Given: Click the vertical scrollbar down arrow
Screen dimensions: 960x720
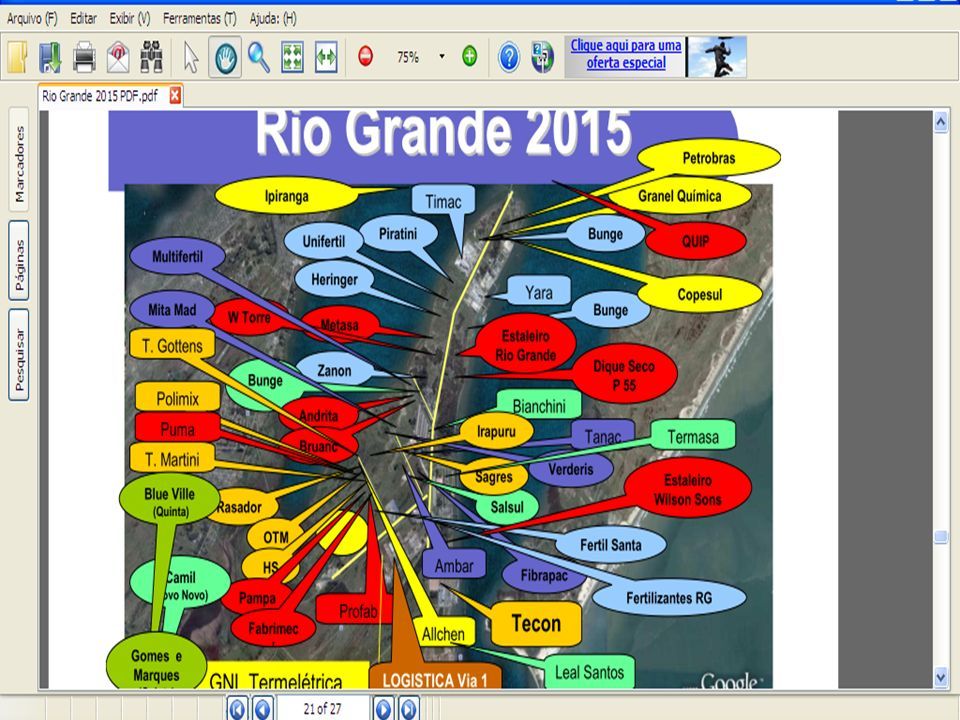Looking at the screenshot, I should coord(941,677).
